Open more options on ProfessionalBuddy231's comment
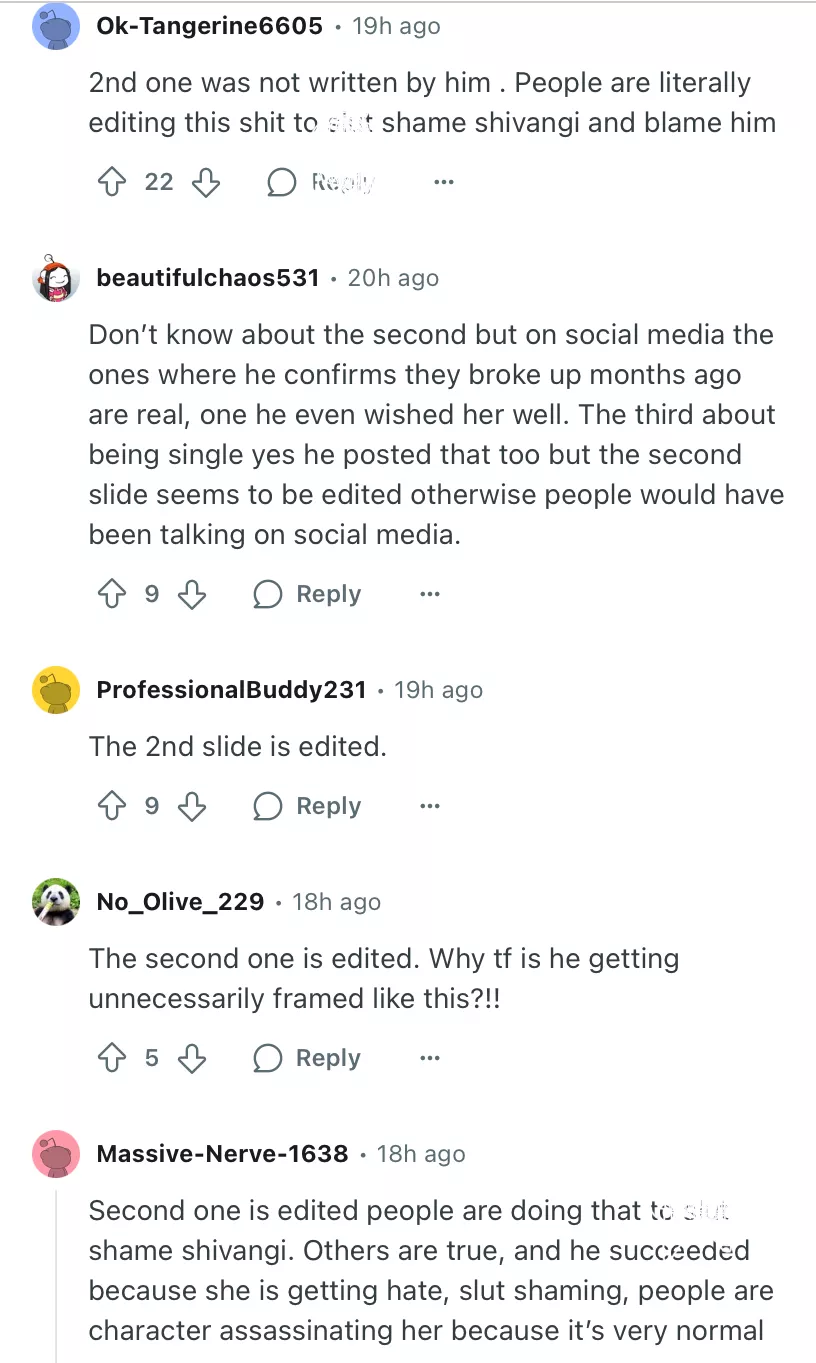816x1363 pixels. coord(430,806)
